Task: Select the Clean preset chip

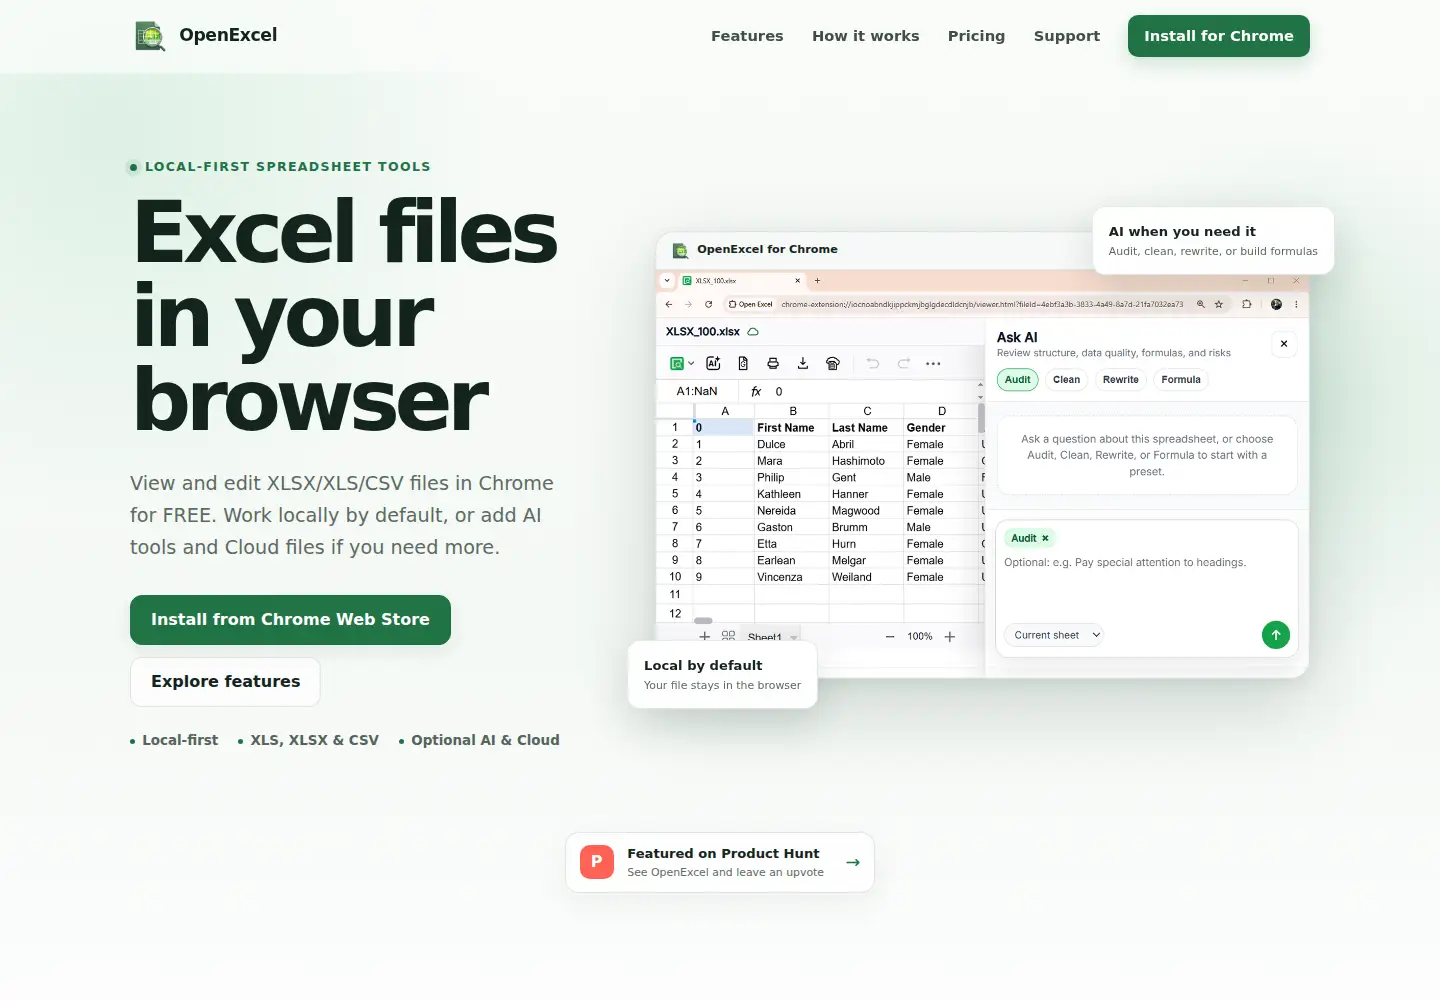Action: tap(1066, 380)
